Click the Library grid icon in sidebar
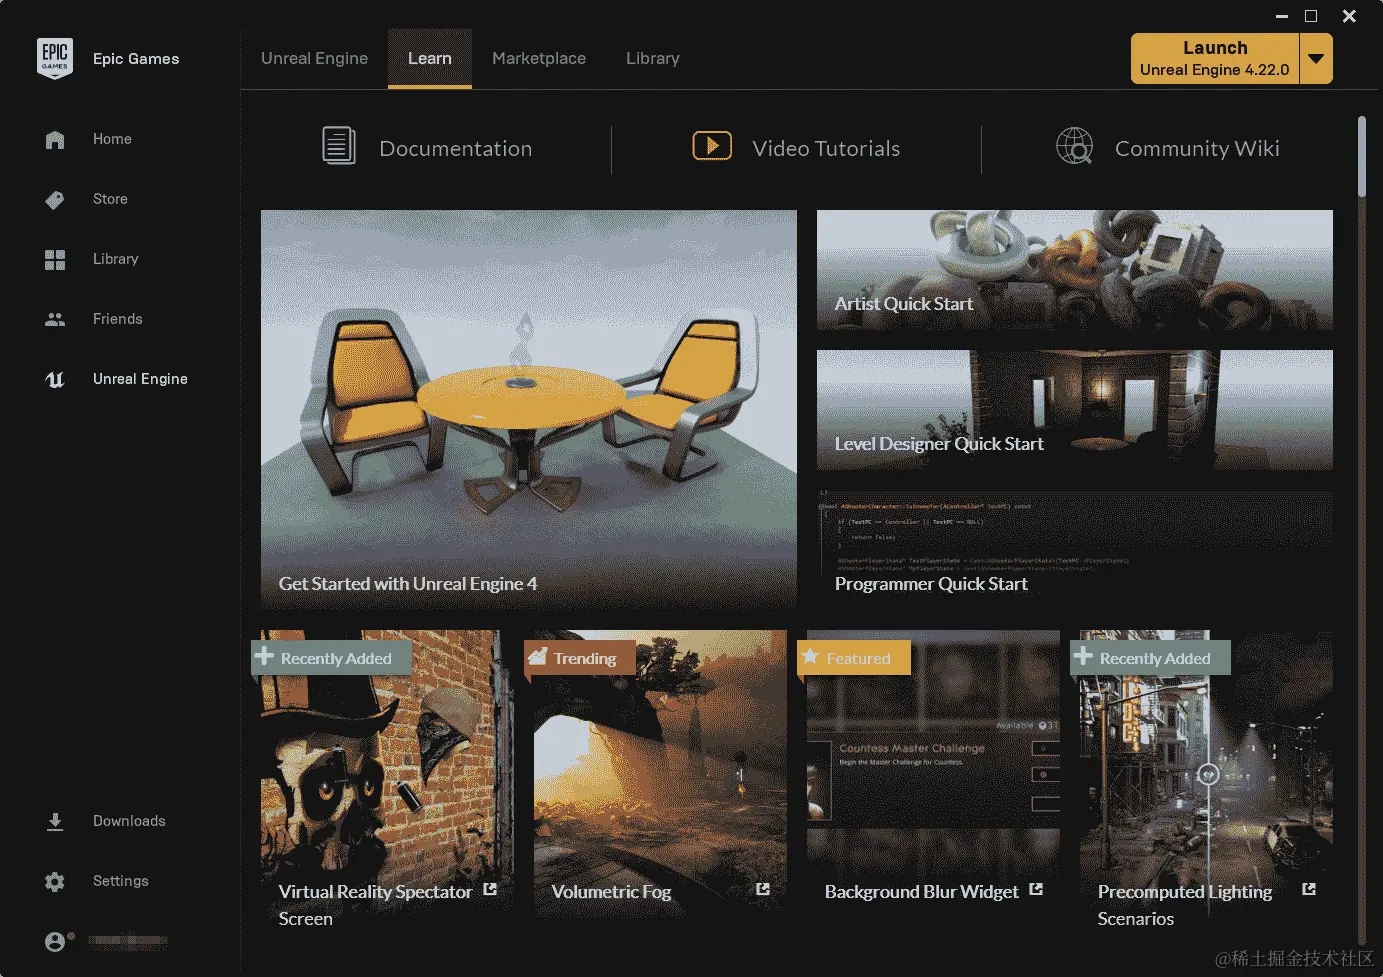Screen dimensions: 1383x977 coord(55,260)
